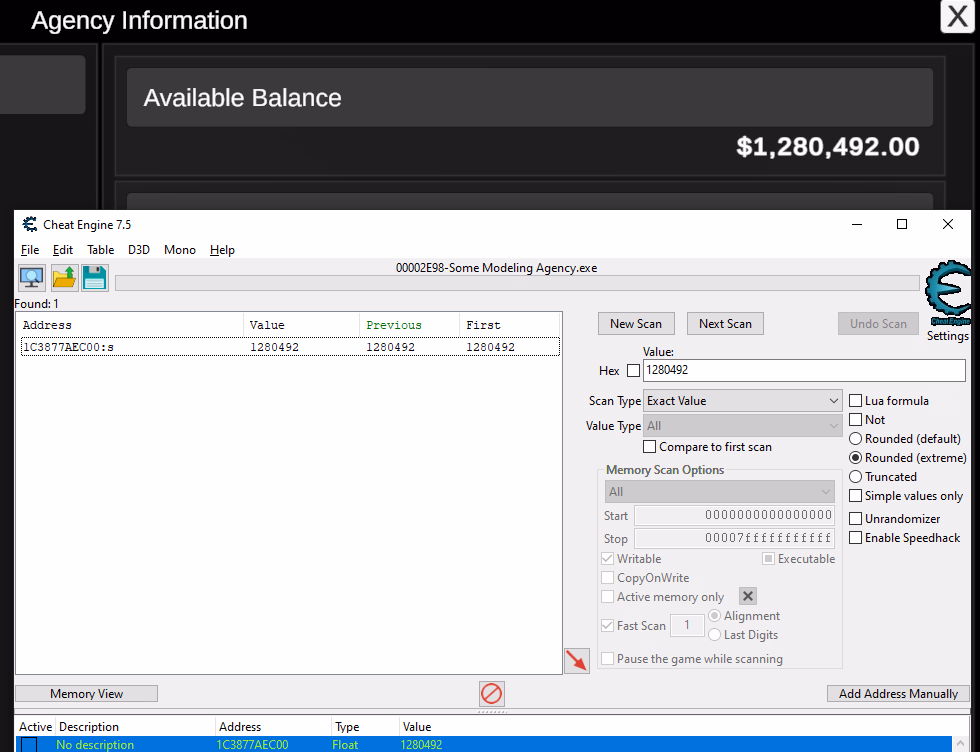Open the D3D menu
This screenshot has width=980, height=752.
[139, 250]
